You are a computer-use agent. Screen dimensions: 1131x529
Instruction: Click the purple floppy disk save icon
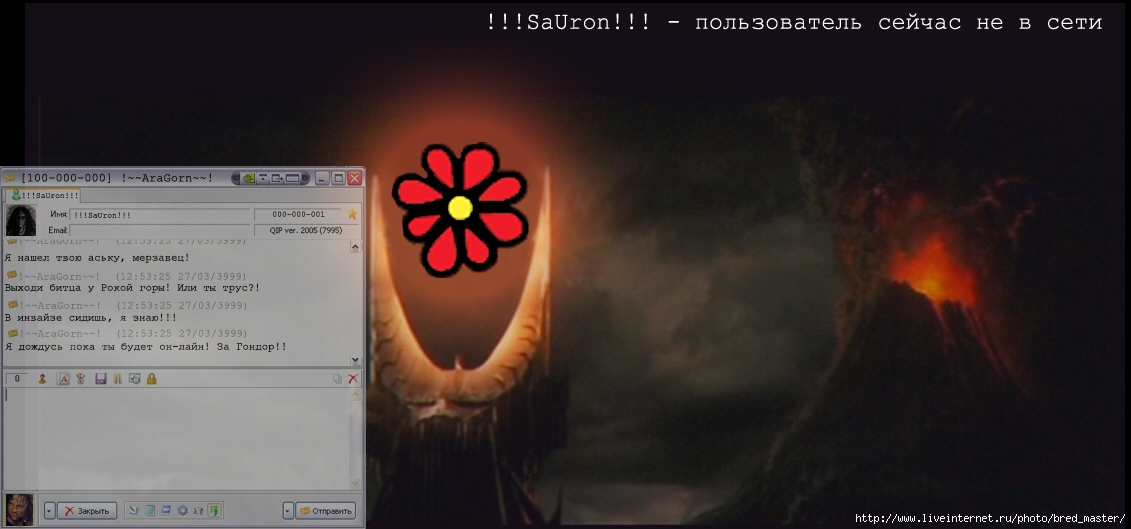101,379
